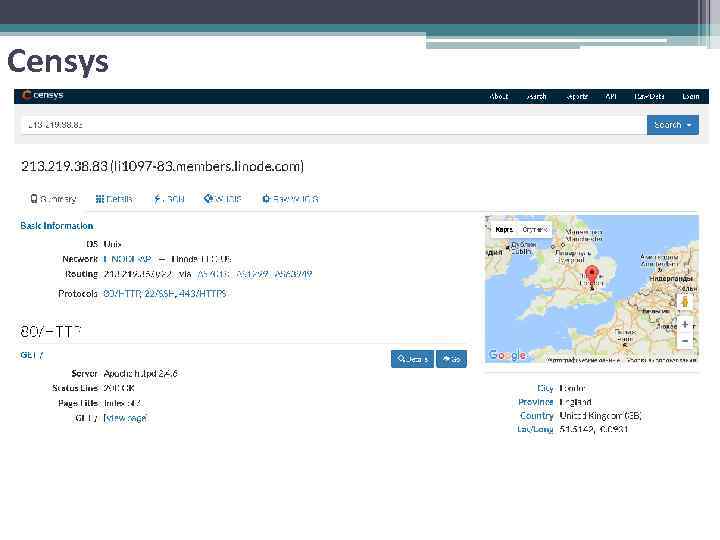Image resolution: width=720 pixels, height=540 pixels.
Task: Click the GET / heading link
Action: [x=32, y=355]
